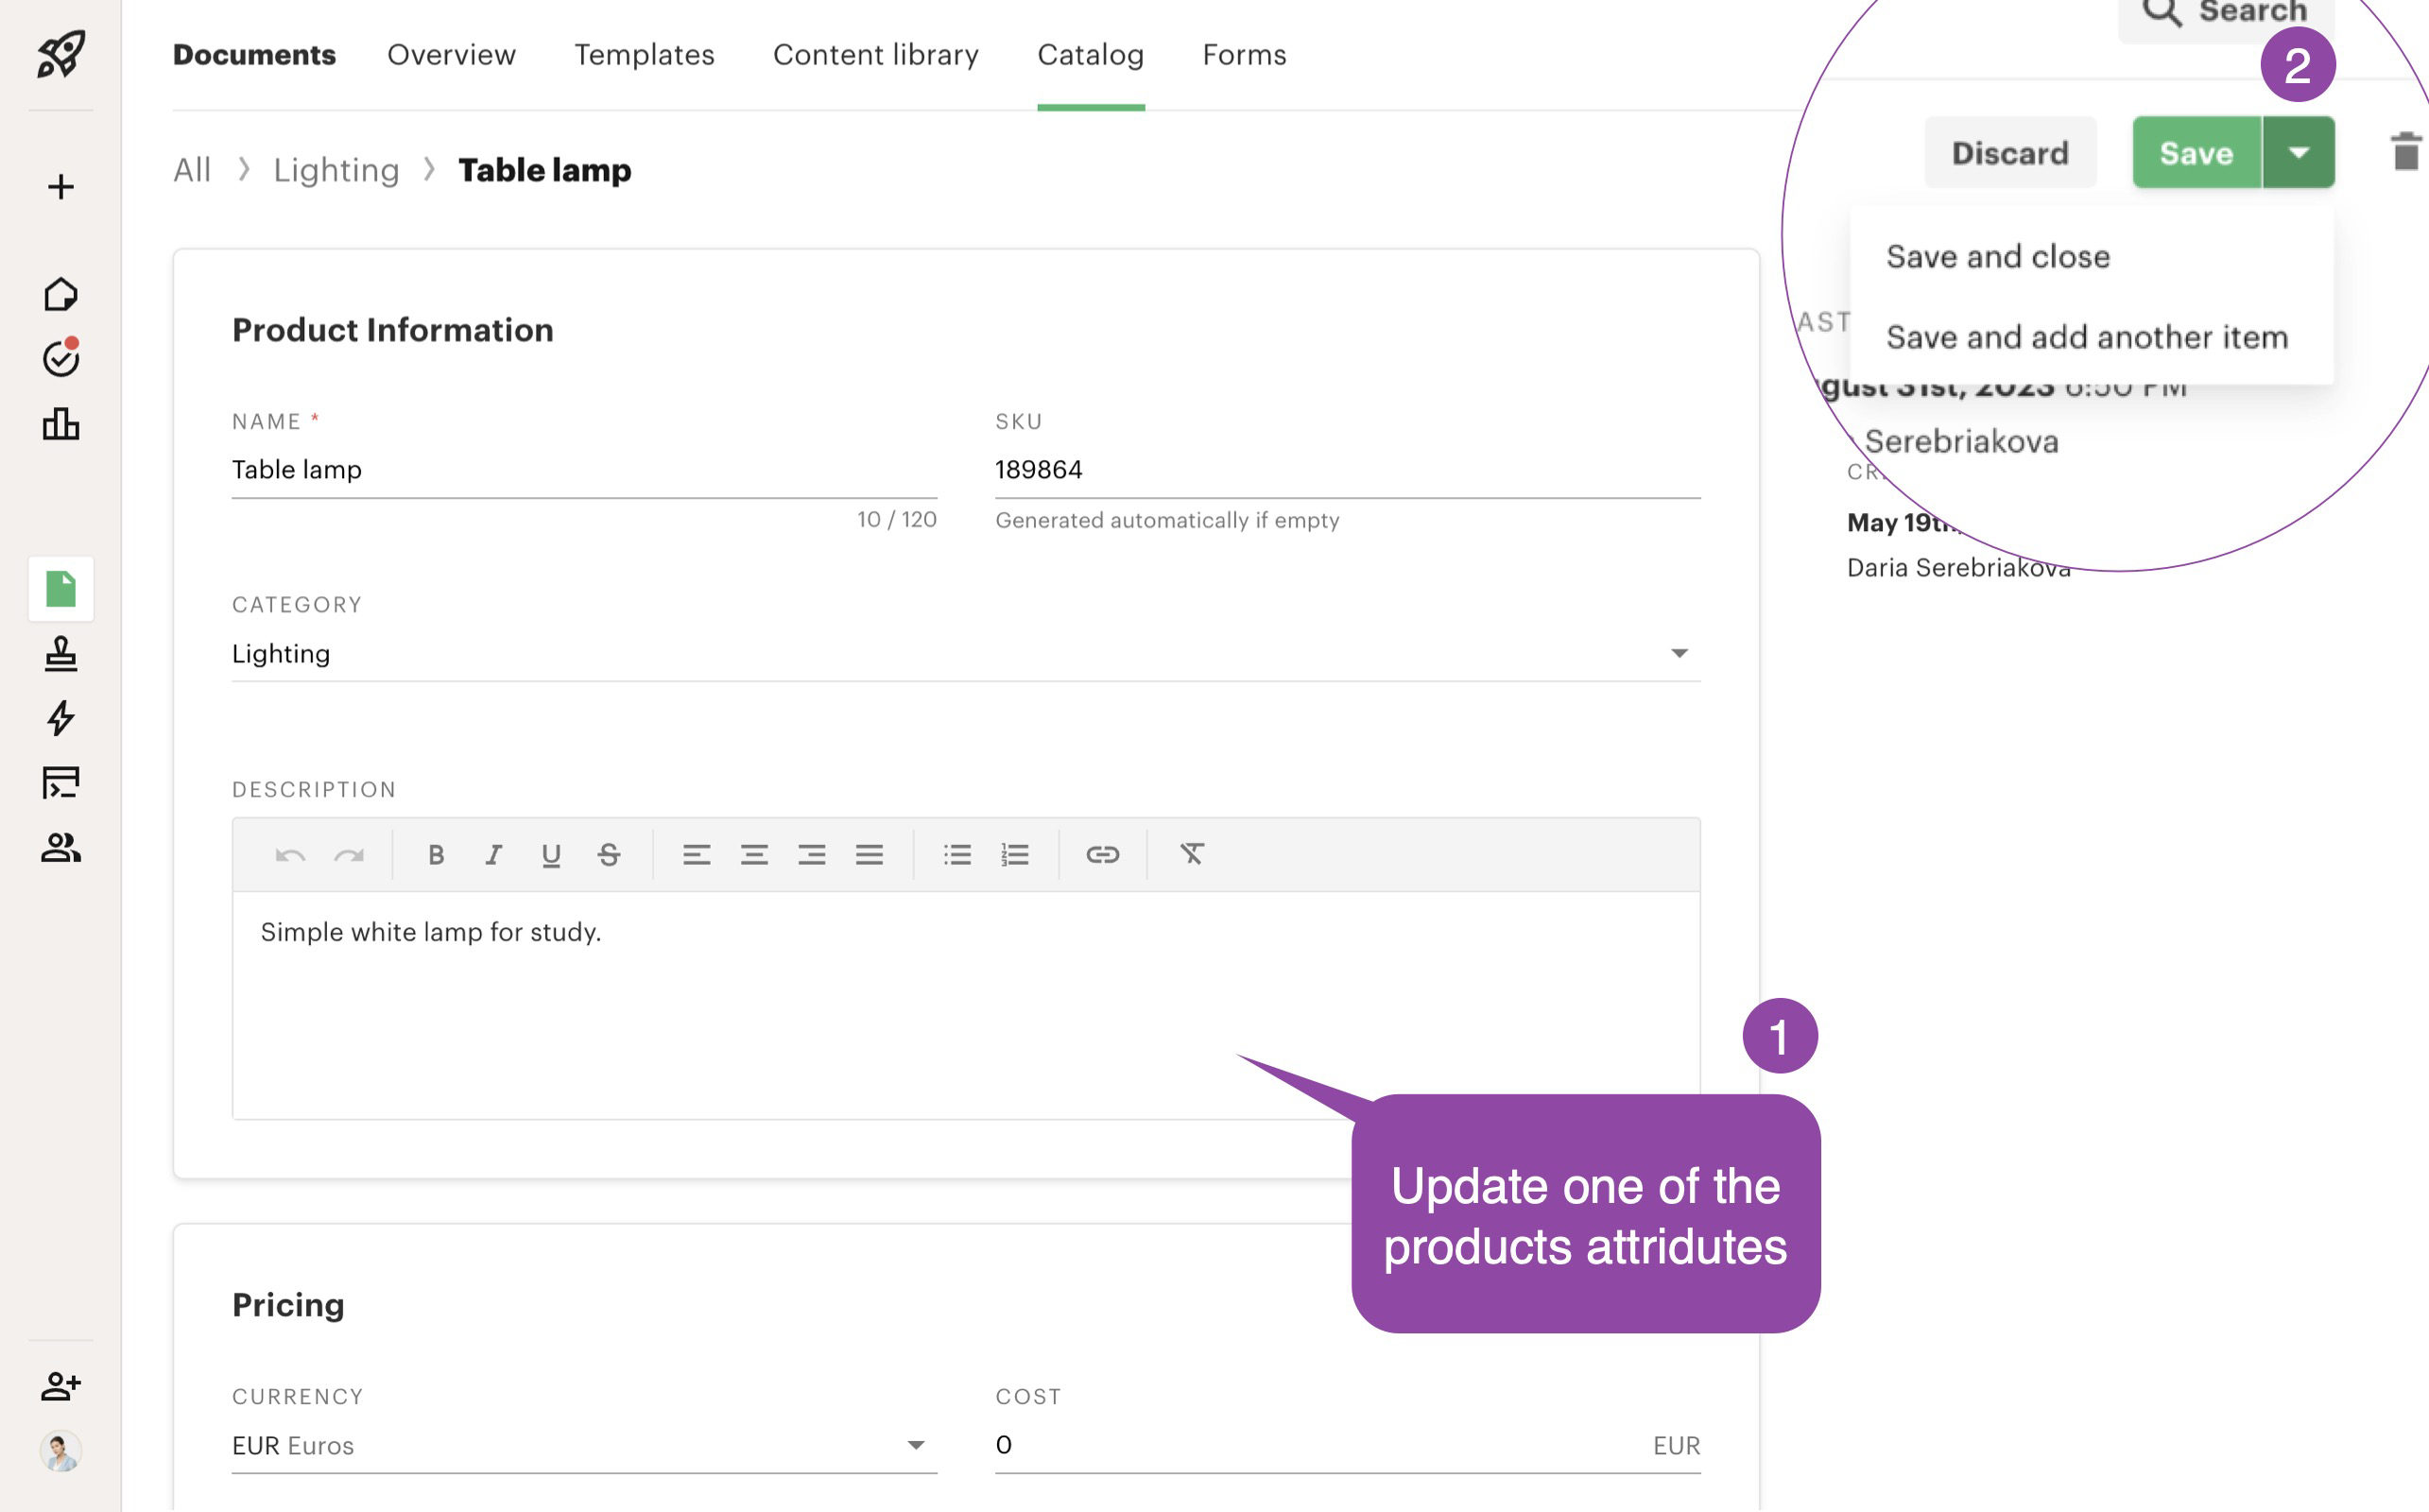The image size is (2429, 1512).
Task: Toggle italic formatting in description
Action: [x=493, y=855]
